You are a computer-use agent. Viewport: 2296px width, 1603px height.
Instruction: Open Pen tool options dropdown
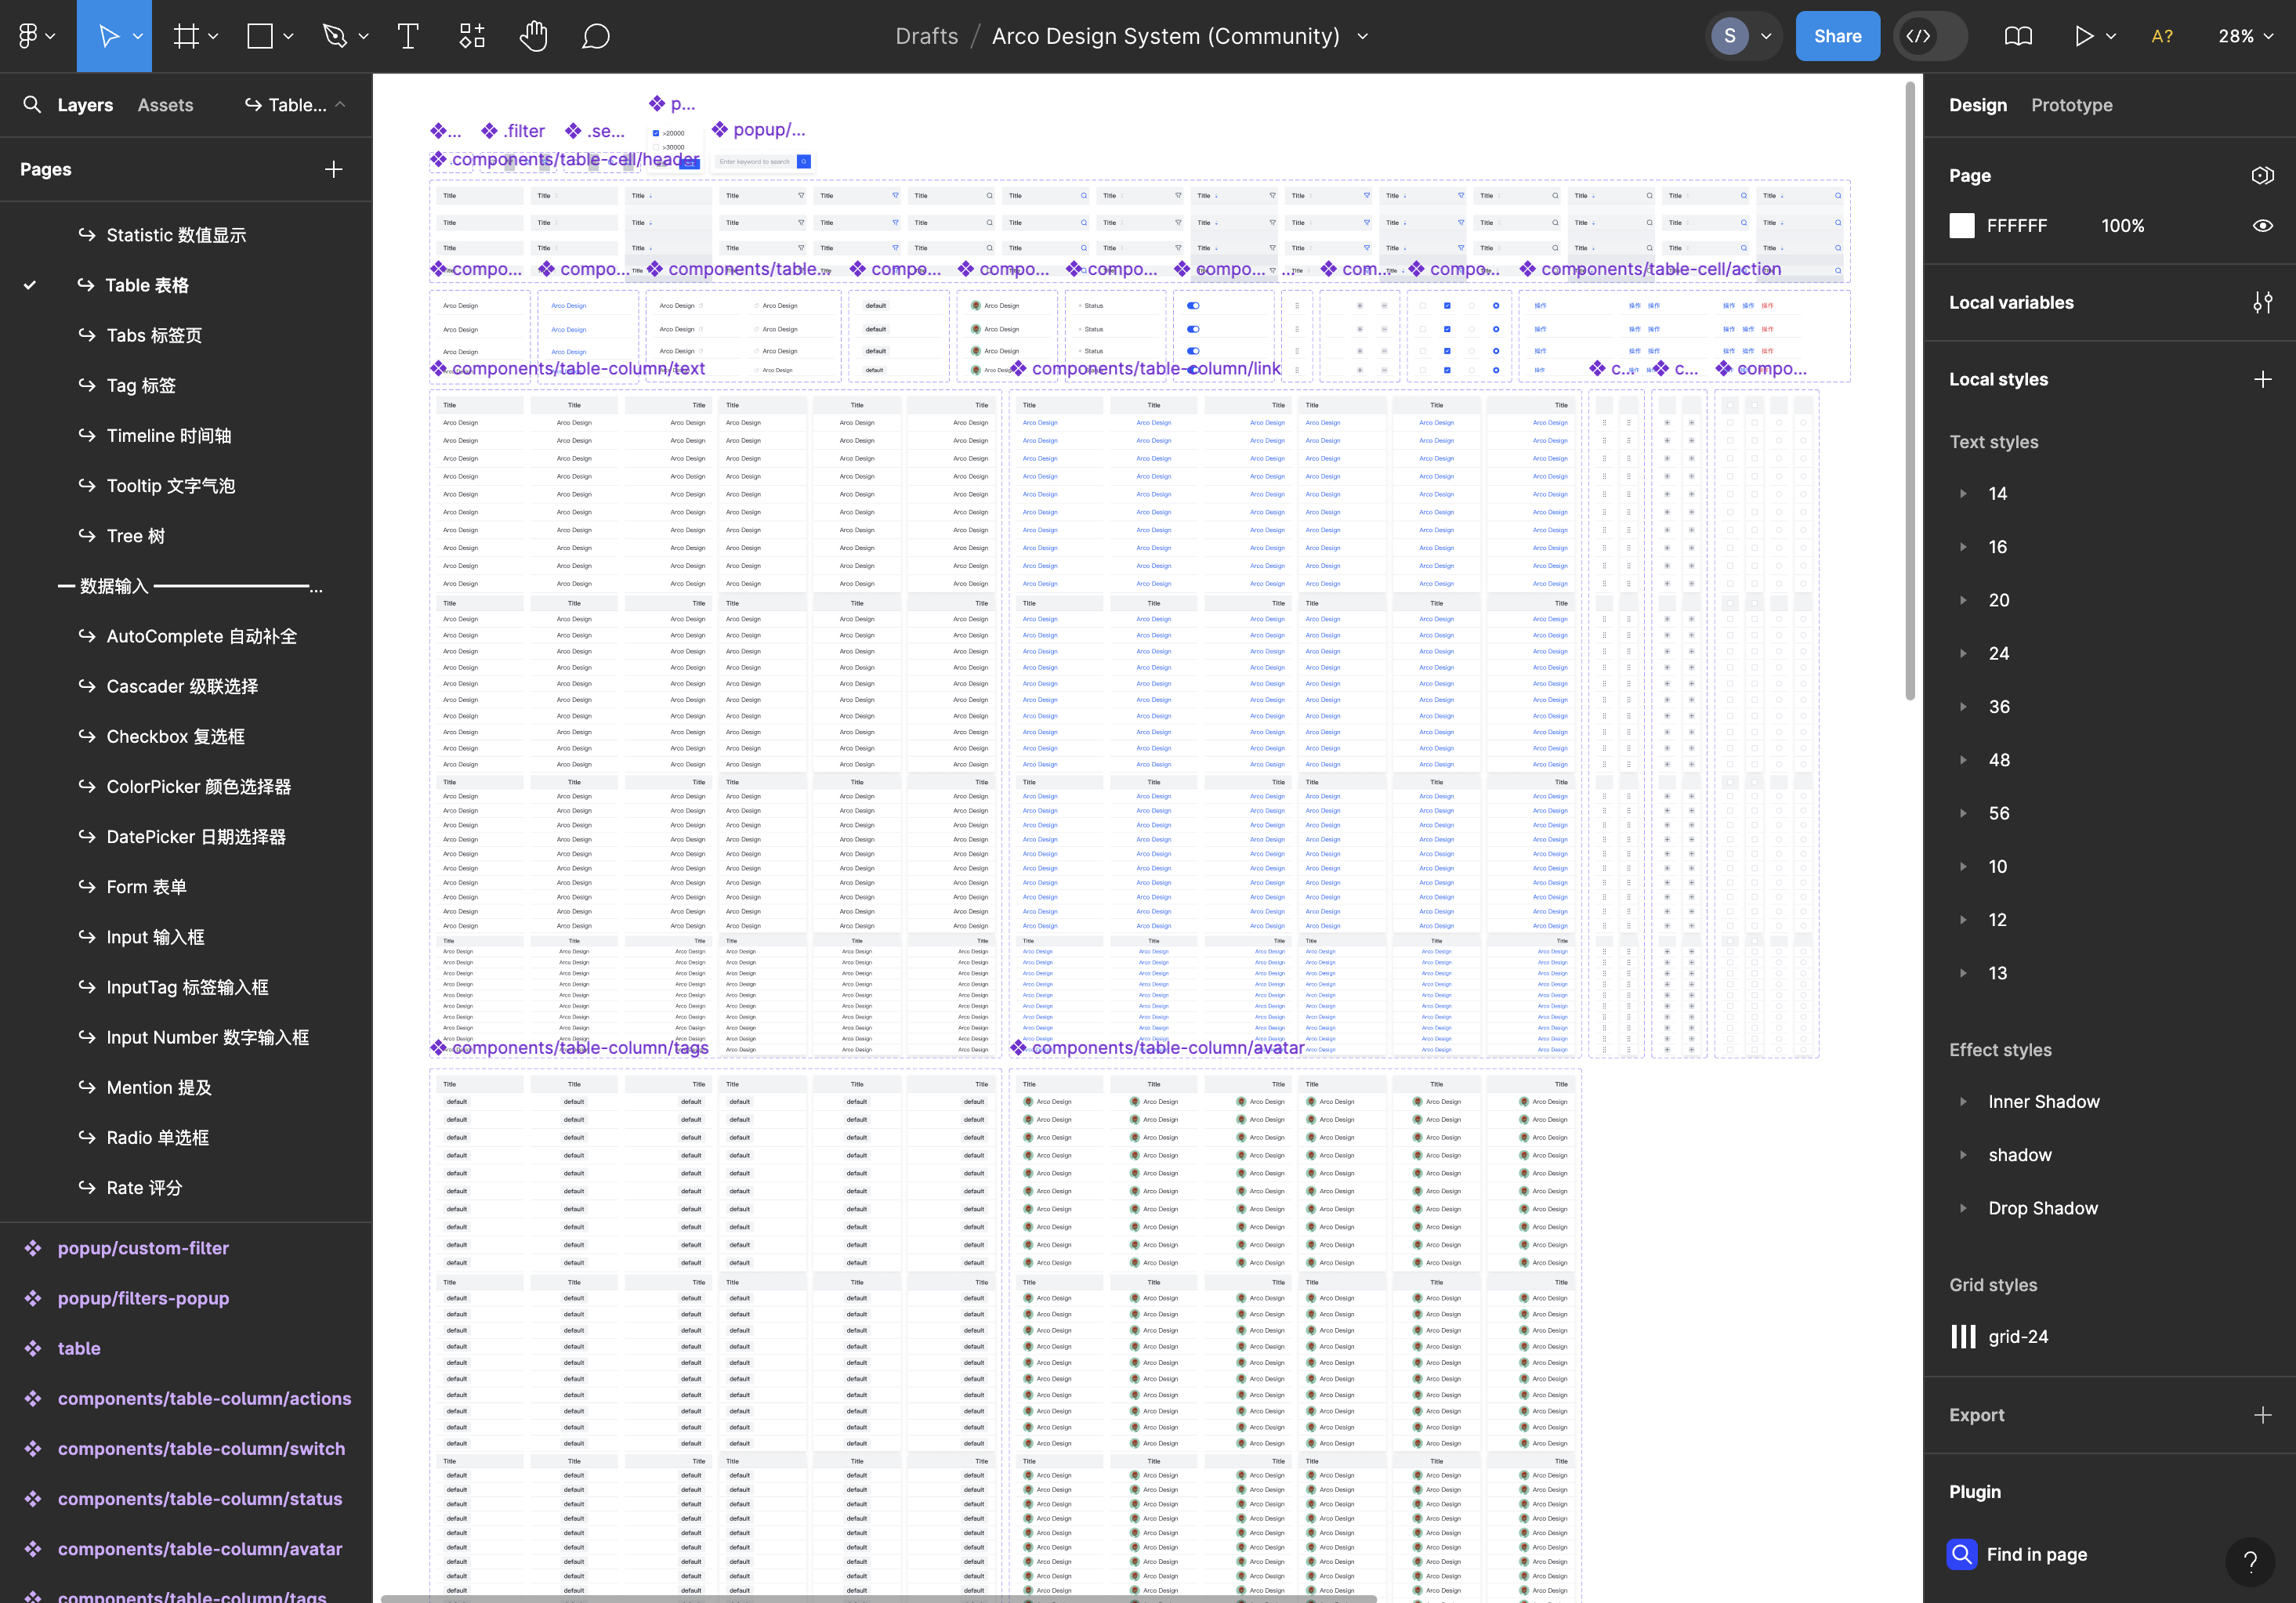tap(363, 36)
